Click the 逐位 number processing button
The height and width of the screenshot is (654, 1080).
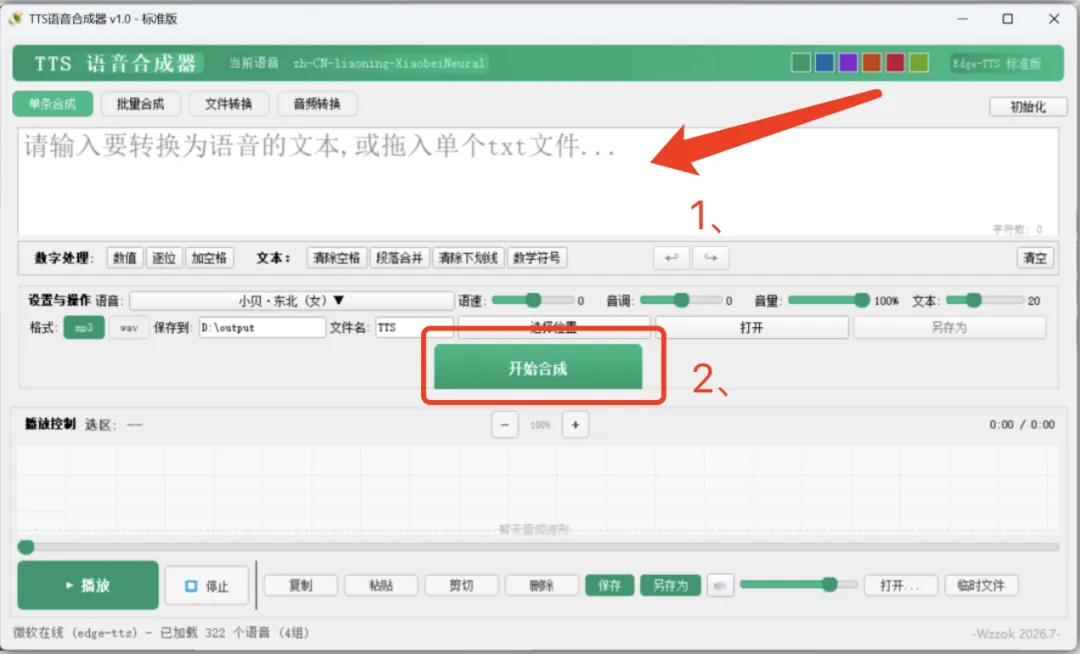[x=164, y=258]
